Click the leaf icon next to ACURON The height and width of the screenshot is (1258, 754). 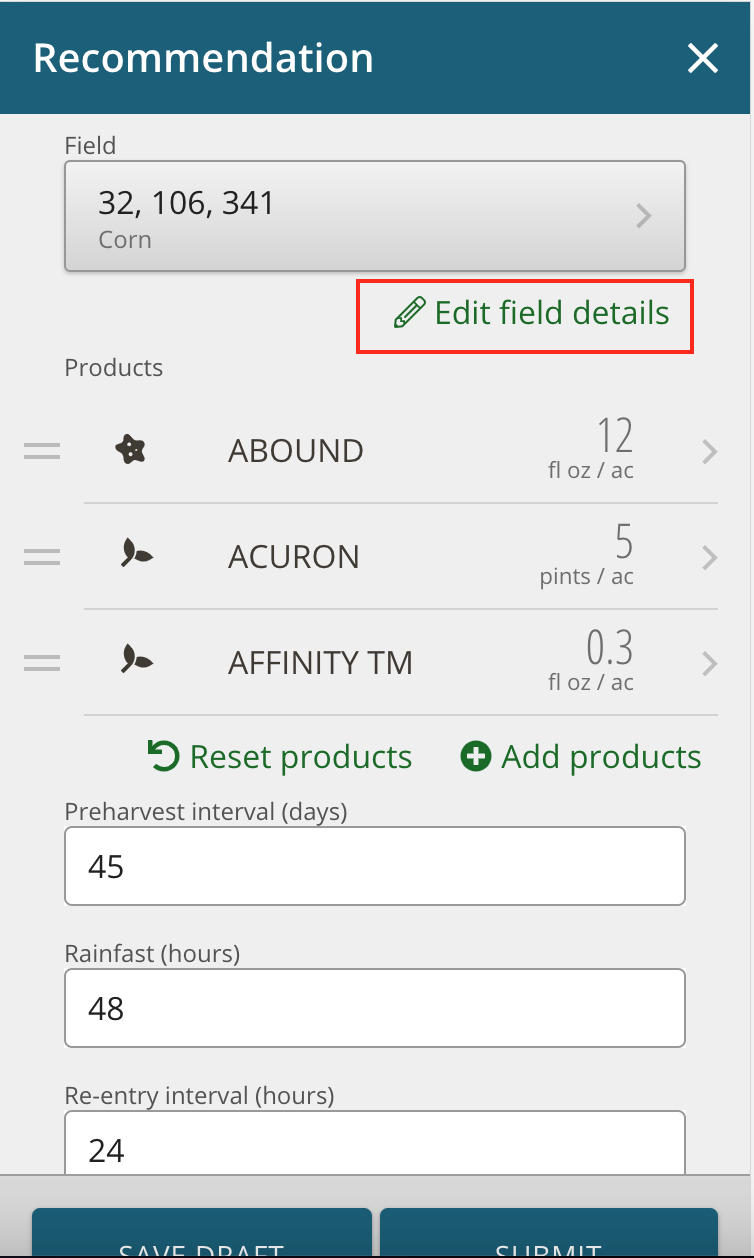136,555
